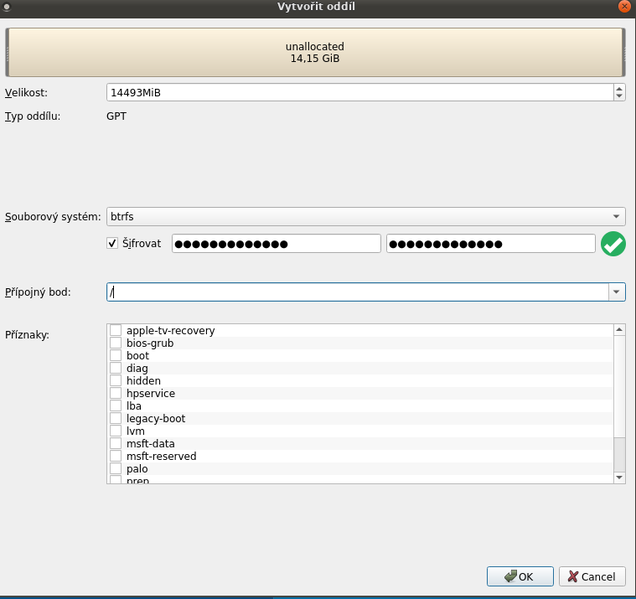Click the window menu icon in title bar
This screenshot has height=599, width=636.
point(7,7)
